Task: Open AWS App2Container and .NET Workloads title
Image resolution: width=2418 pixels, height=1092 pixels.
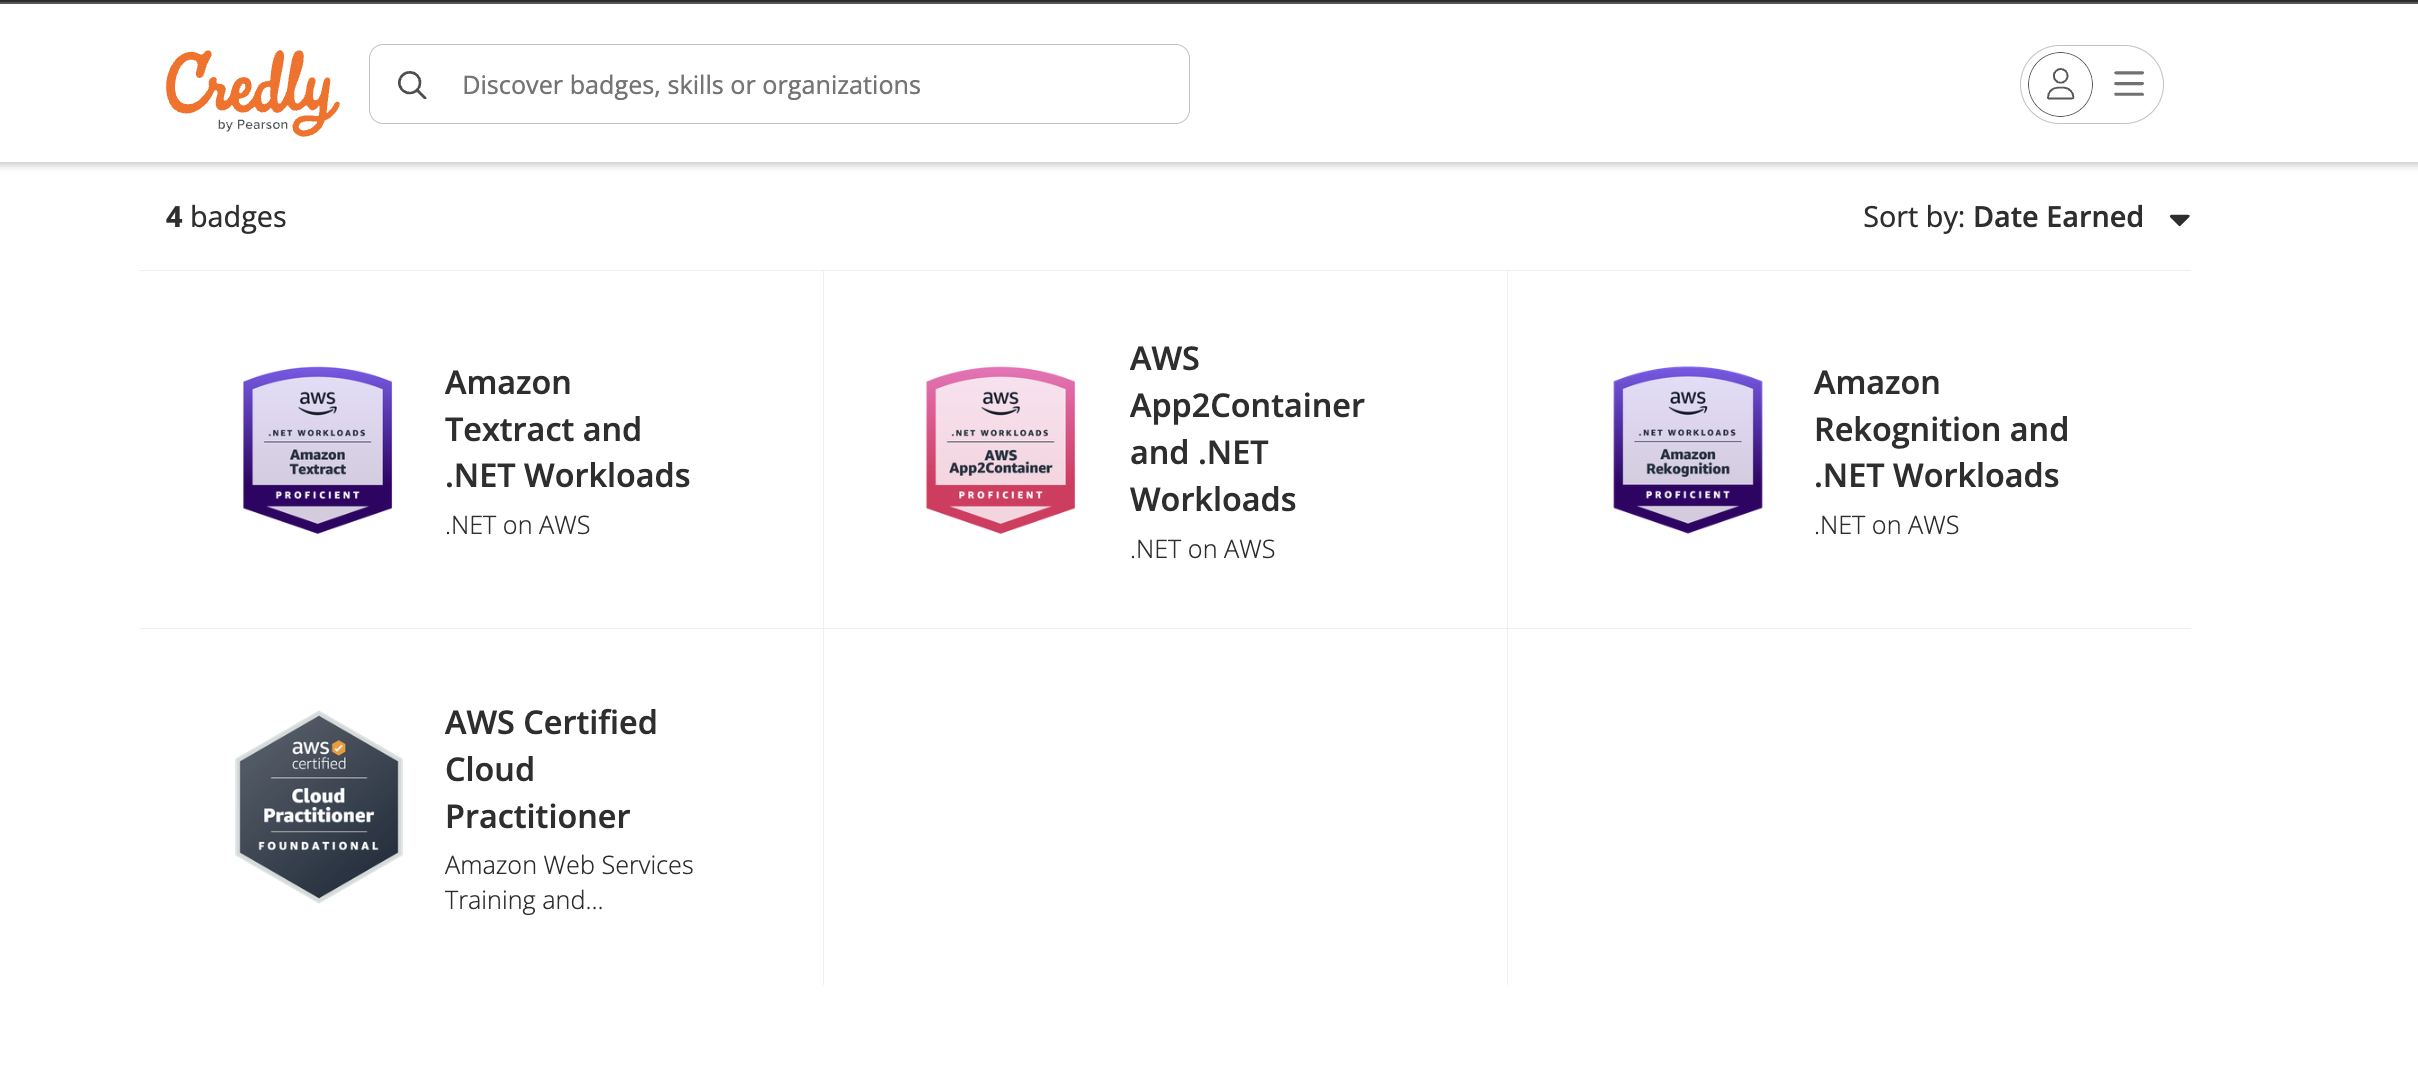Action: pos(1247,428)
